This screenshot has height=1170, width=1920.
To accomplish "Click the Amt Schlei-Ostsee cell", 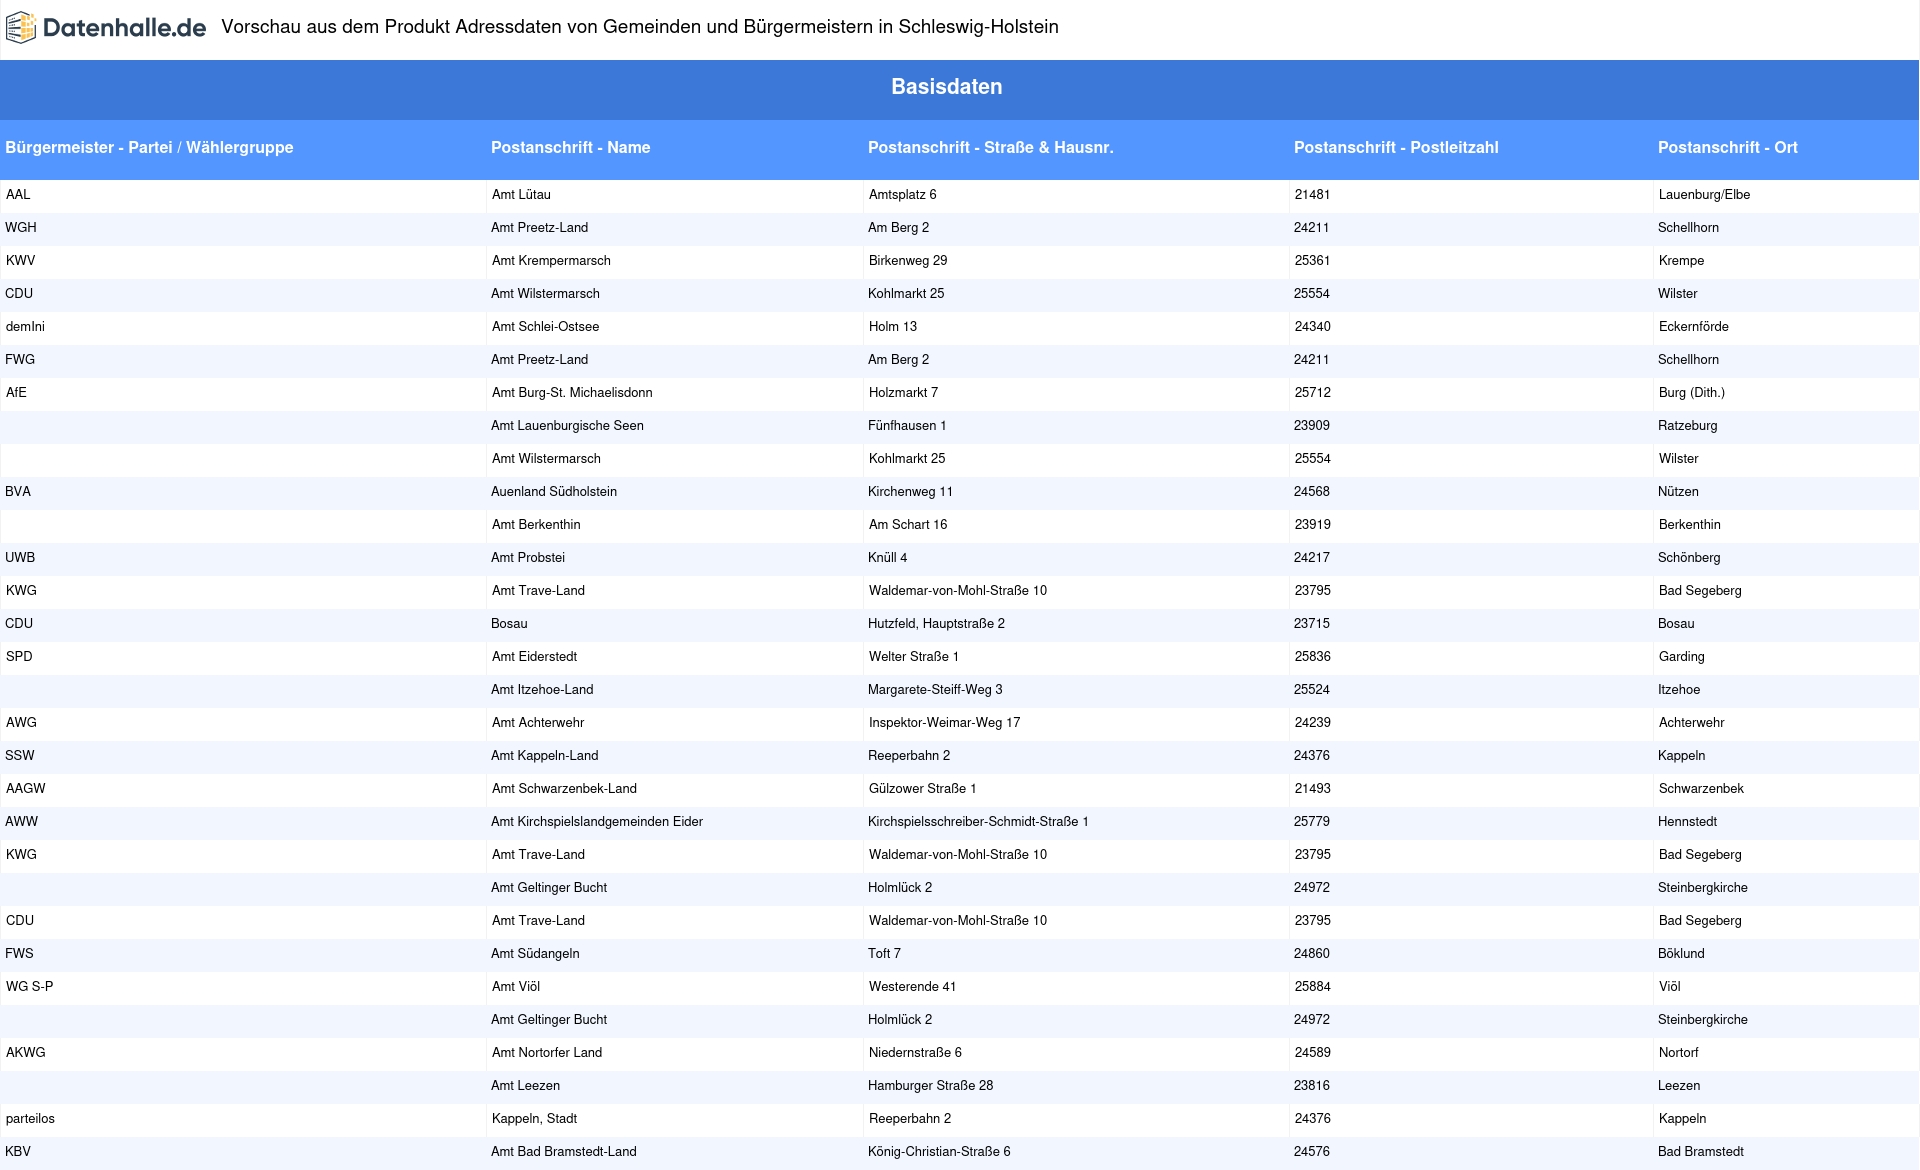I will [545, 327].
